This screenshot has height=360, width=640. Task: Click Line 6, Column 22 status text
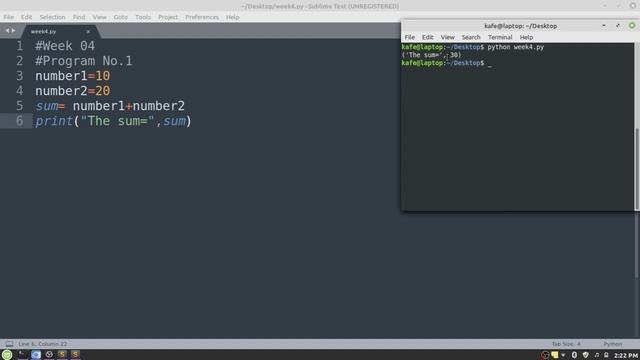coord(43,344)
